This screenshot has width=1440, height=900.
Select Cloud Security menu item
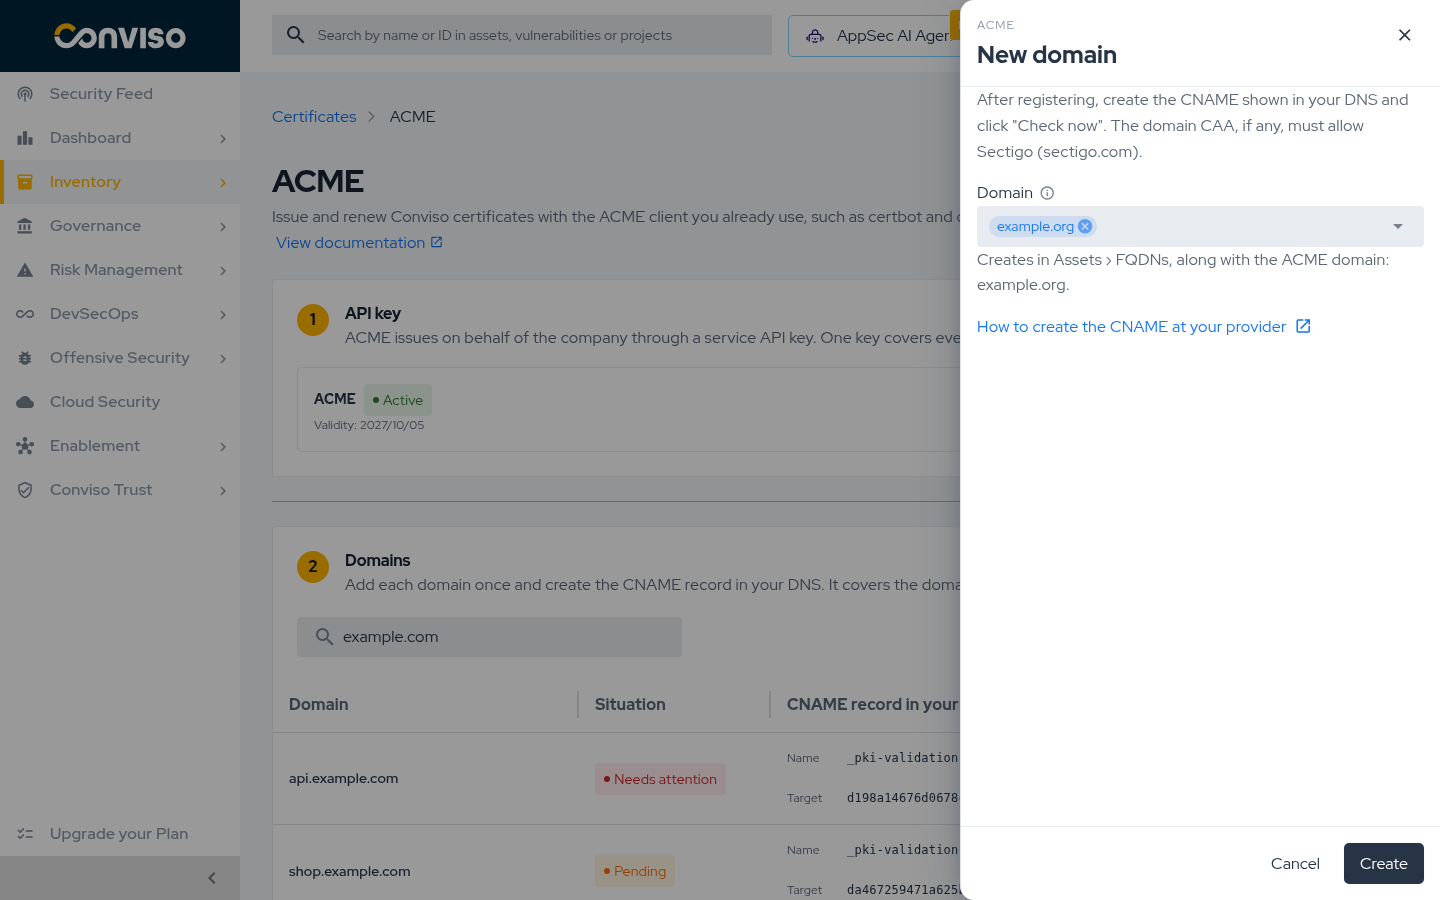tap(120, 402)
